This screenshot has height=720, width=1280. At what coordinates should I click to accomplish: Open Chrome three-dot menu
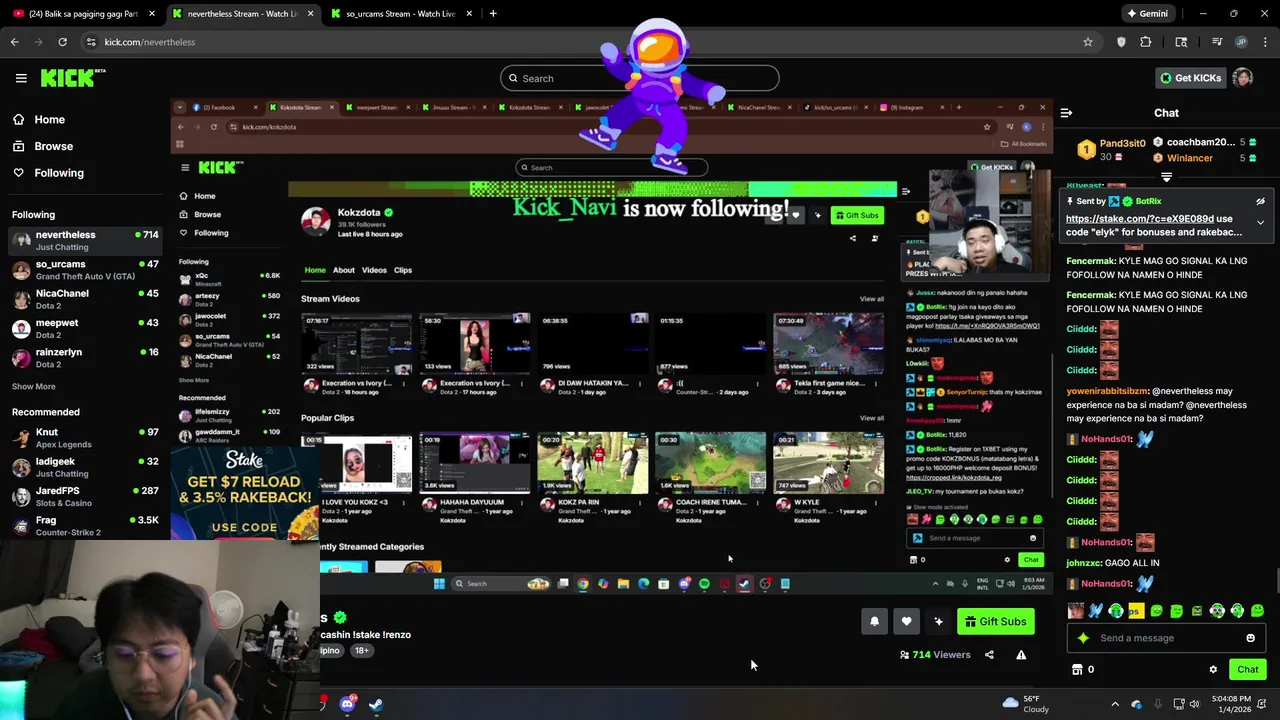(x=1265, y=42)
